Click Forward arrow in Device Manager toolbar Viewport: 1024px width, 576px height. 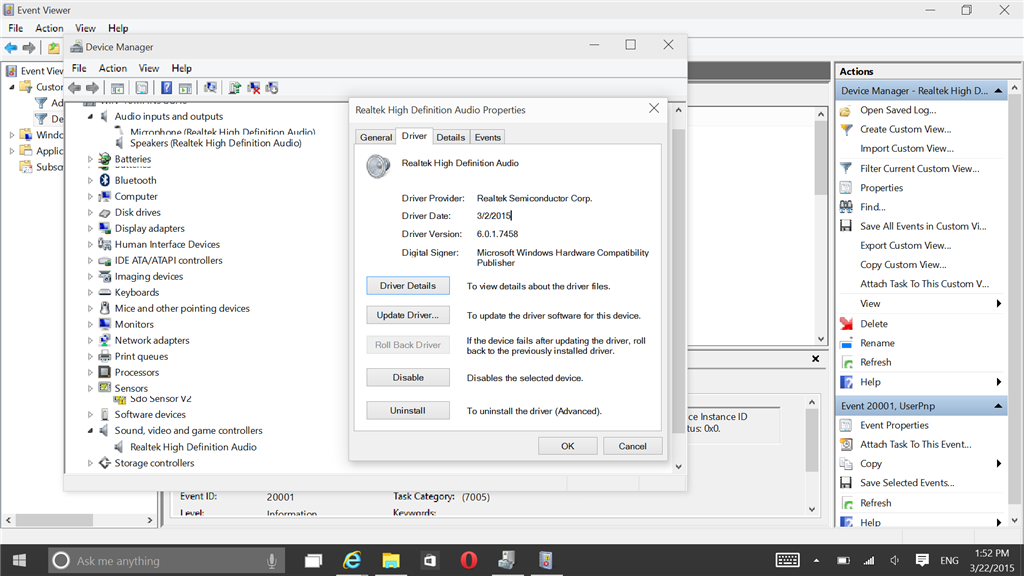pyautogui.click(x=93, y=88)
